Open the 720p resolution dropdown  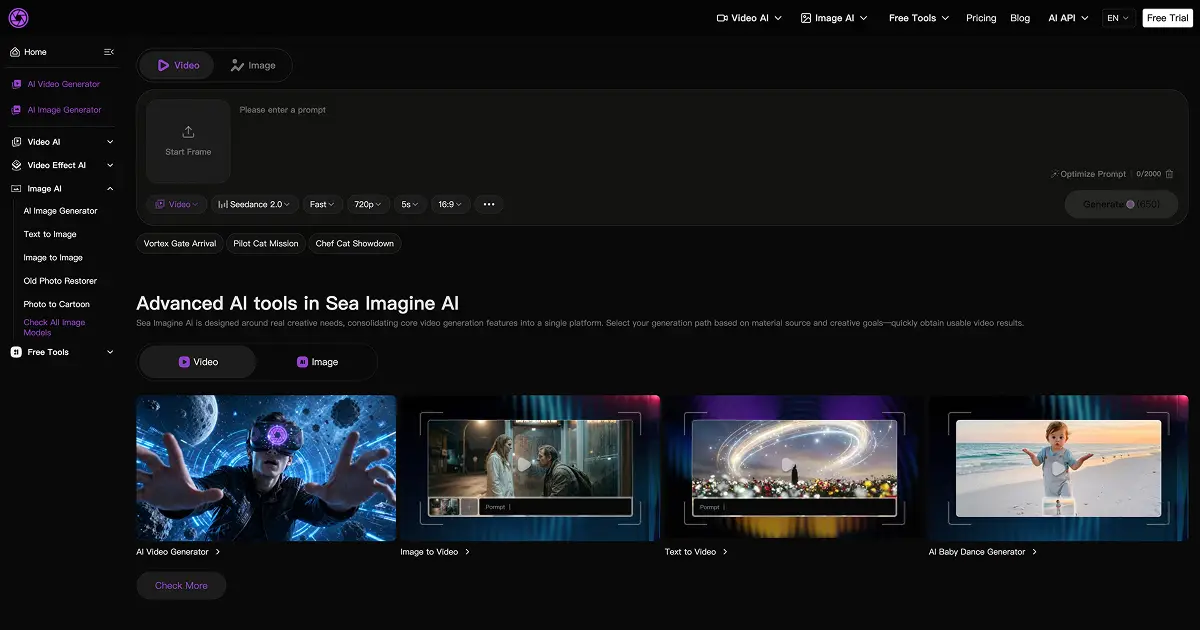point(368,204)
